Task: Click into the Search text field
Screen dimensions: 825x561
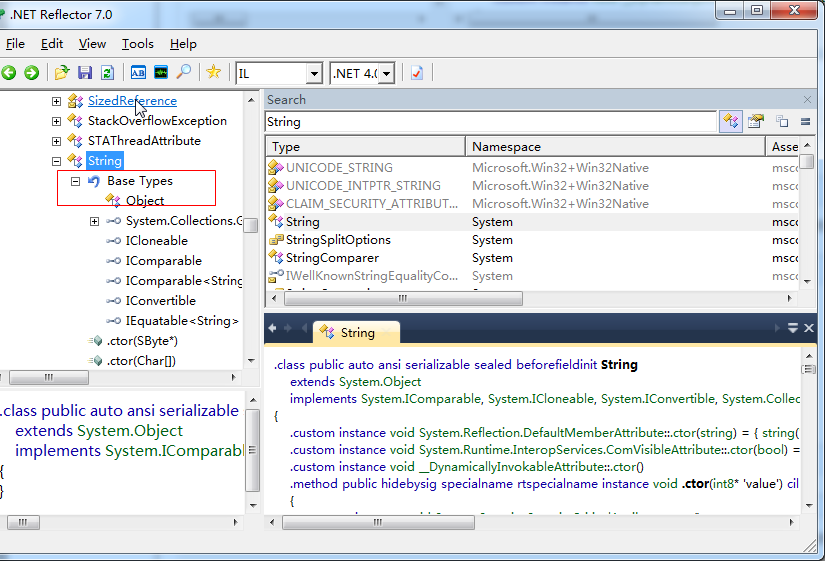Action: click(490, 122)
